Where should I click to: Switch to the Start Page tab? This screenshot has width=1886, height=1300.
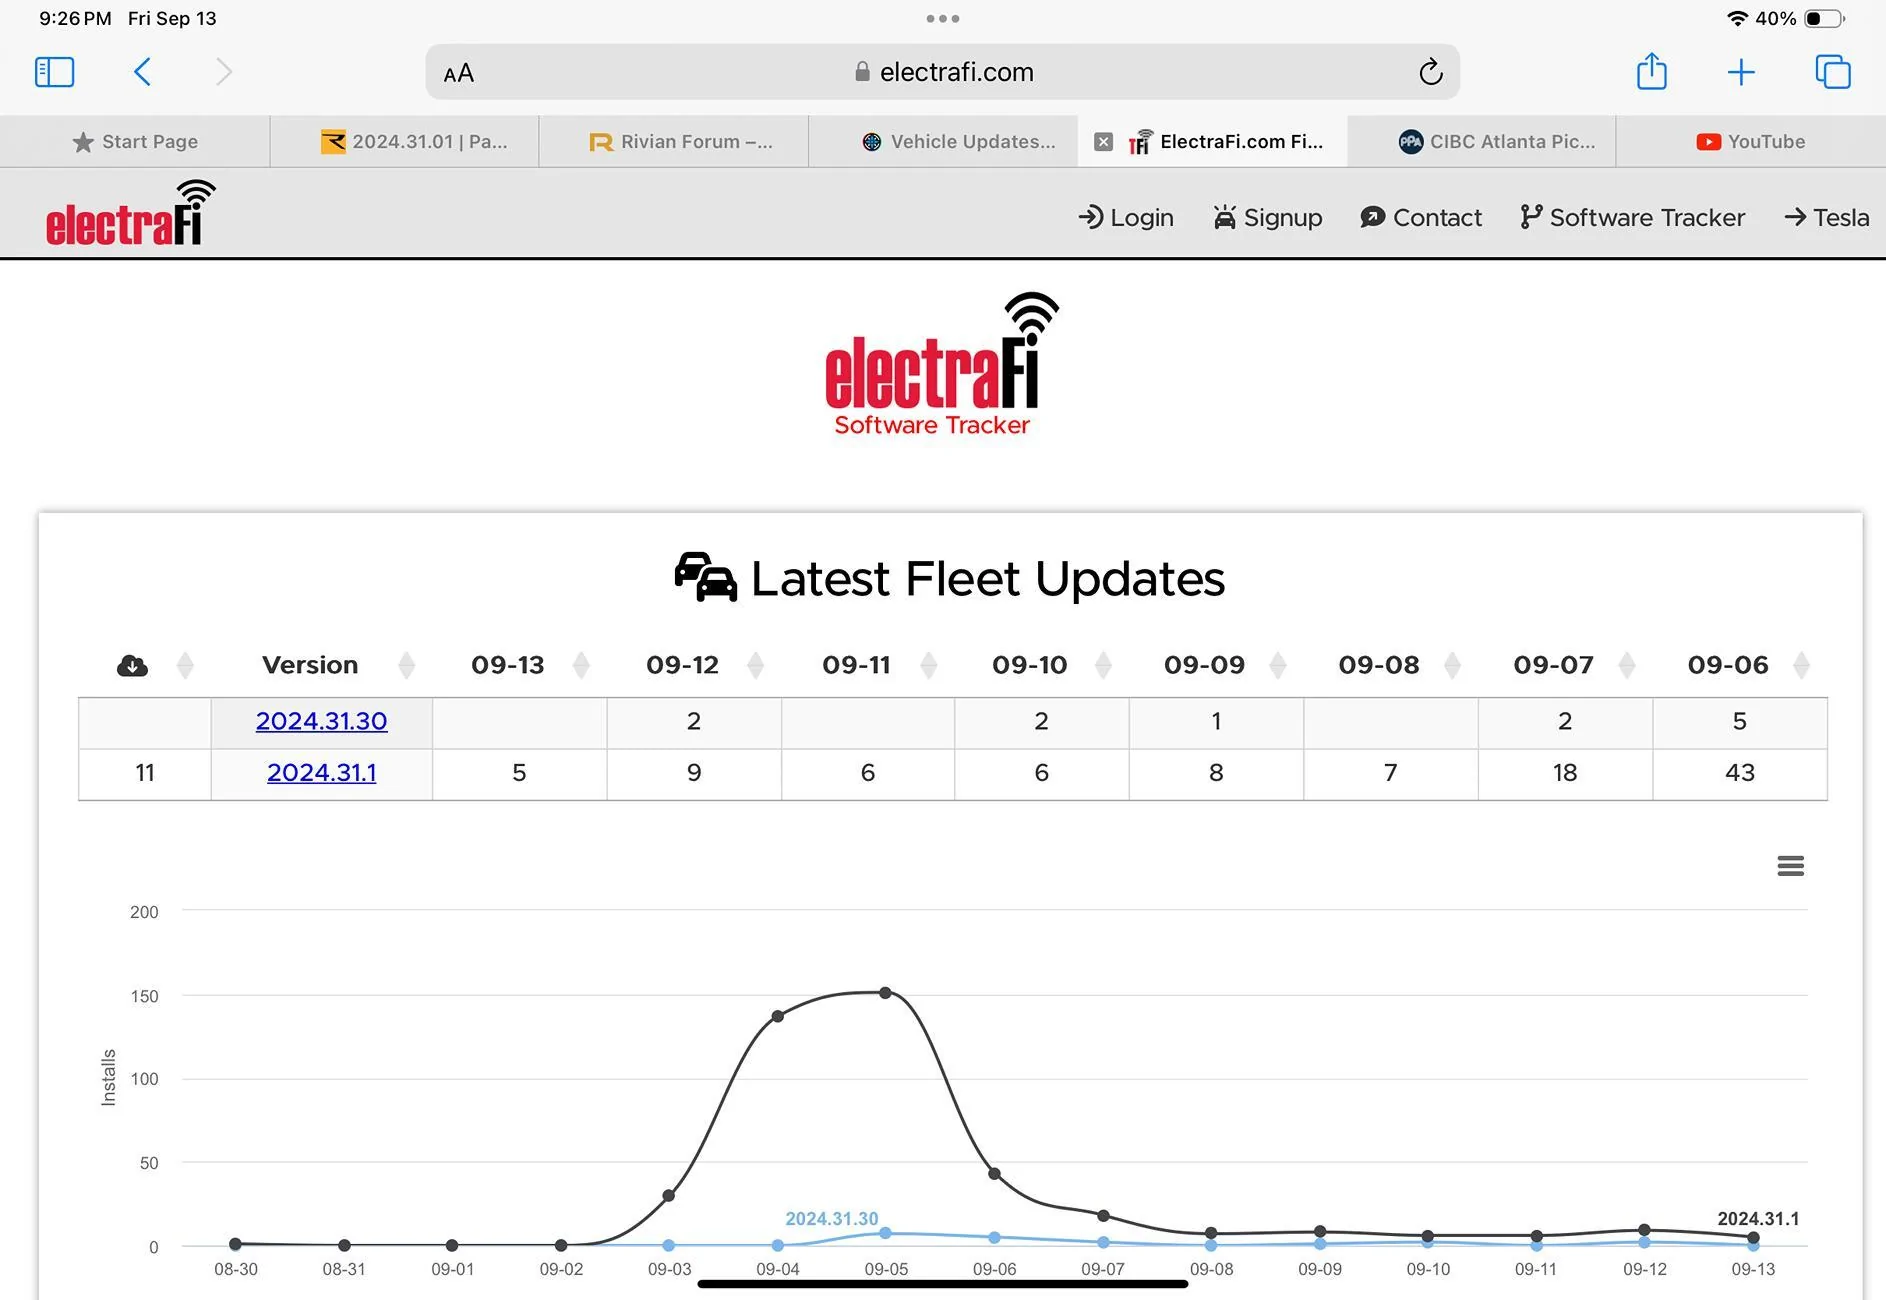(135, 142)
